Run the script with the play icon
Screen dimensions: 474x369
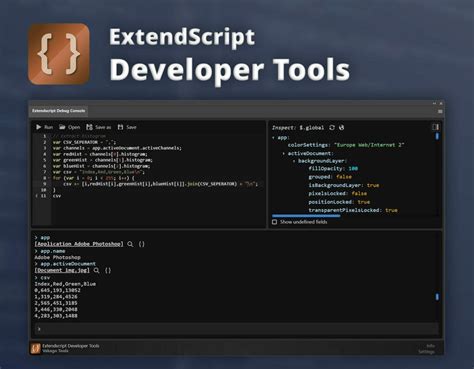[39, 127]
